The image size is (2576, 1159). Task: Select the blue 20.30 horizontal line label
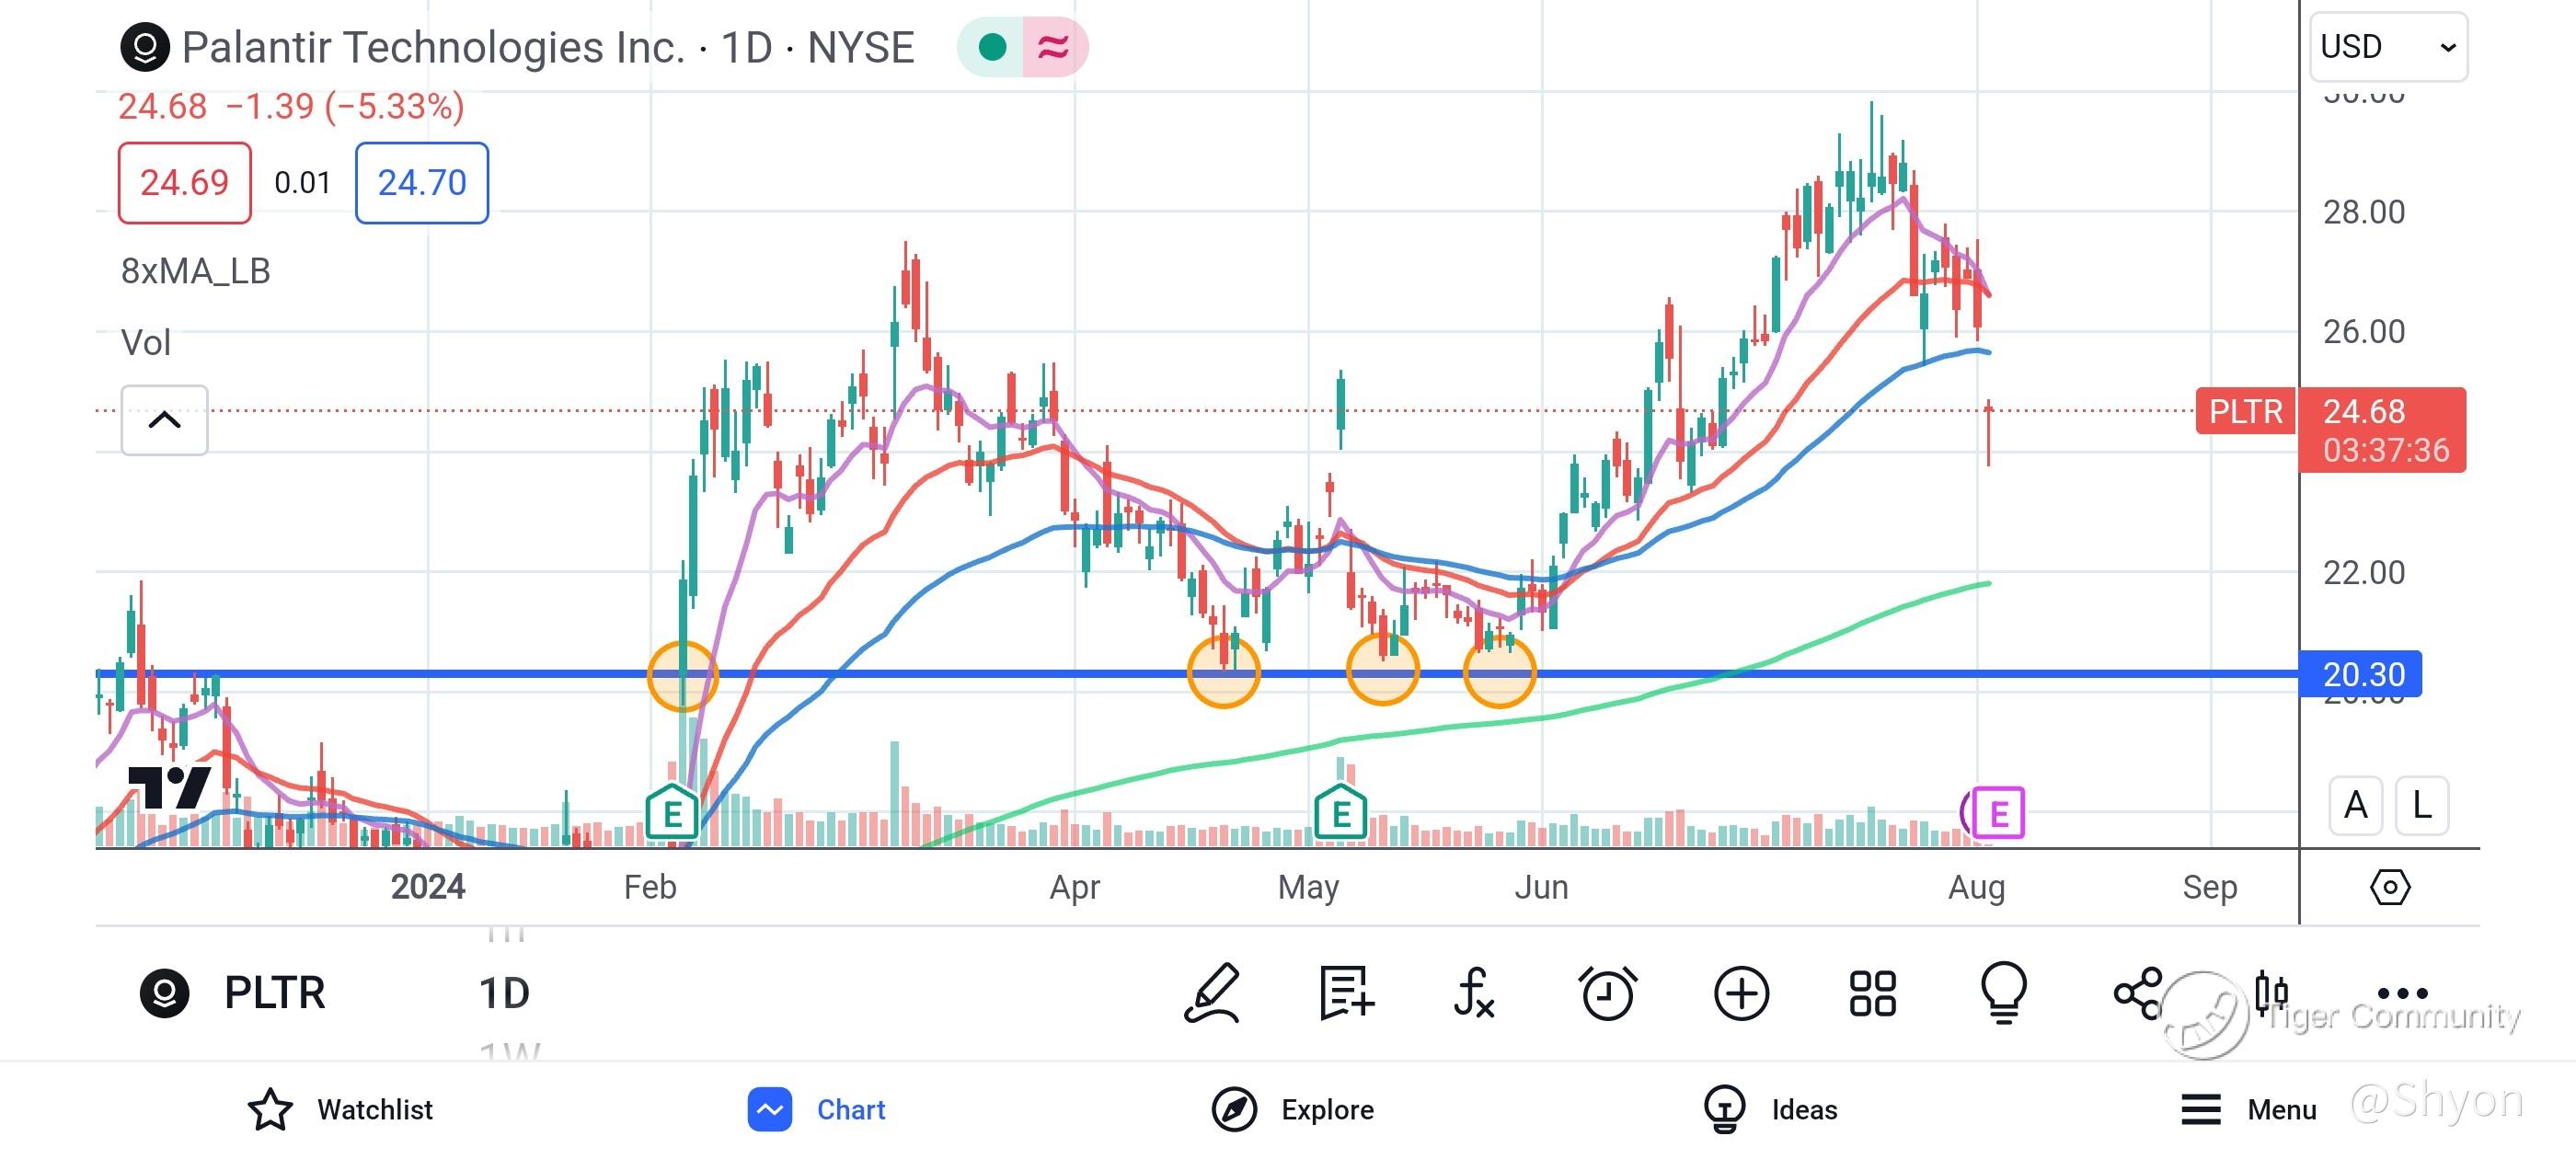(2361, 674)
